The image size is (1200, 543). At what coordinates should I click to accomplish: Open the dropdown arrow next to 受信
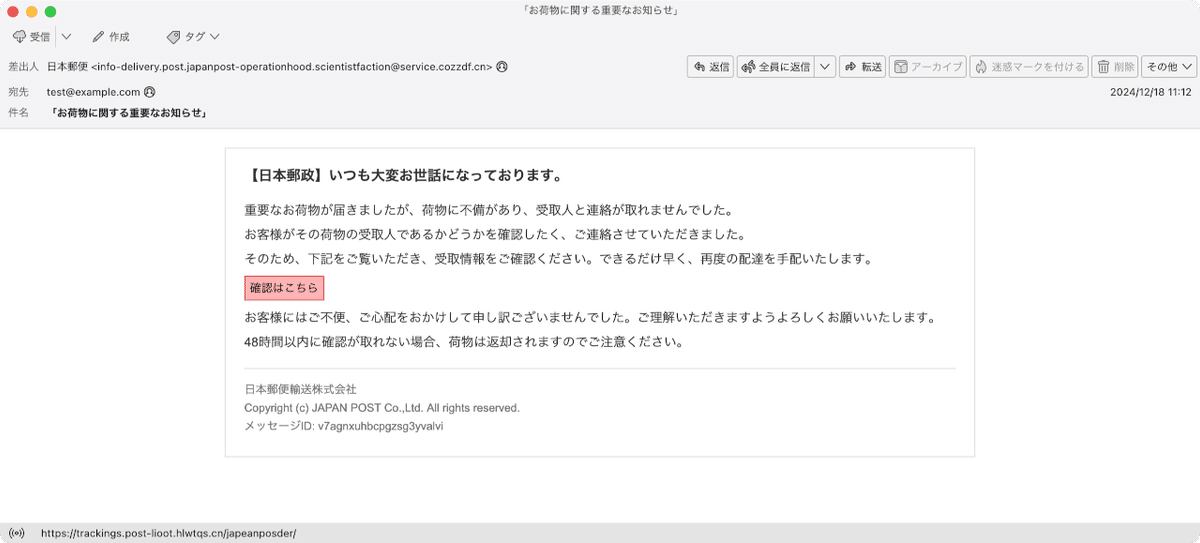pos(66,37)
